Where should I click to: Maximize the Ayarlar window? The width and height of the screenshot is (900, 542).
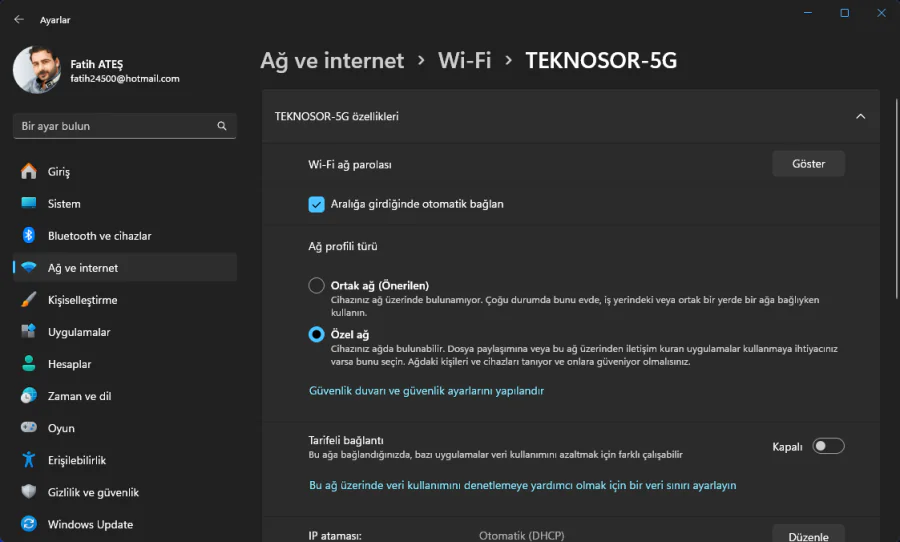point(844,13)
